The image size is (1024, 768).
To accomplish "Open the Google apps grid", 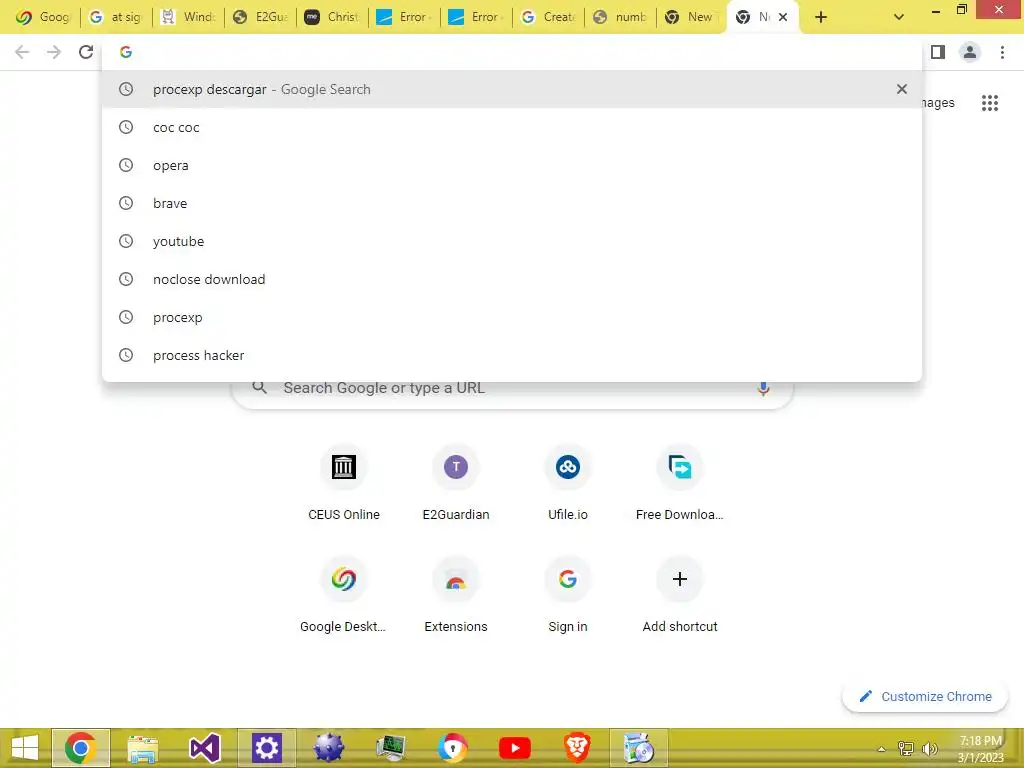I will tap(990, 103).
